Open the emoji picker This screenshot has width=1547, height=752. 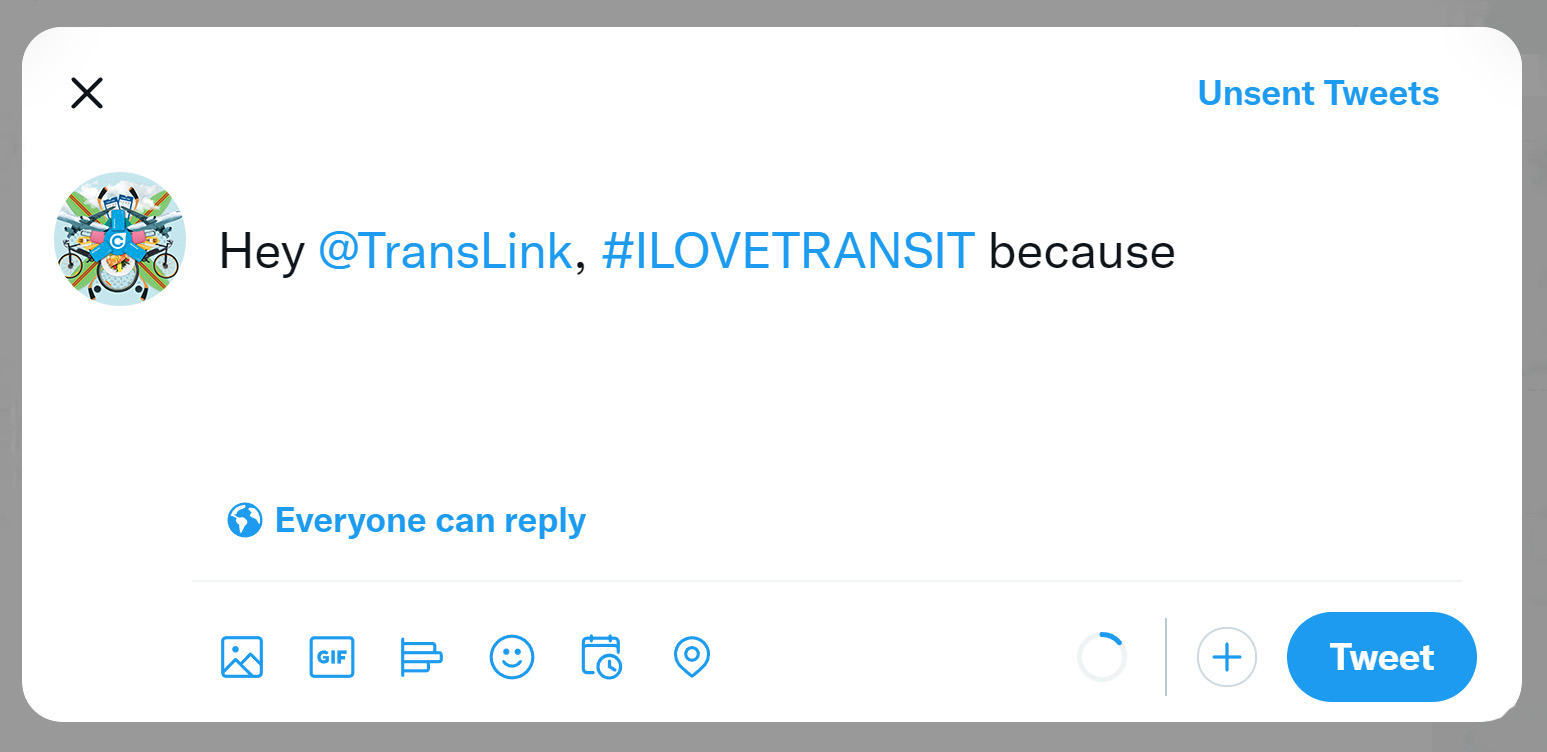coord(511,657)
